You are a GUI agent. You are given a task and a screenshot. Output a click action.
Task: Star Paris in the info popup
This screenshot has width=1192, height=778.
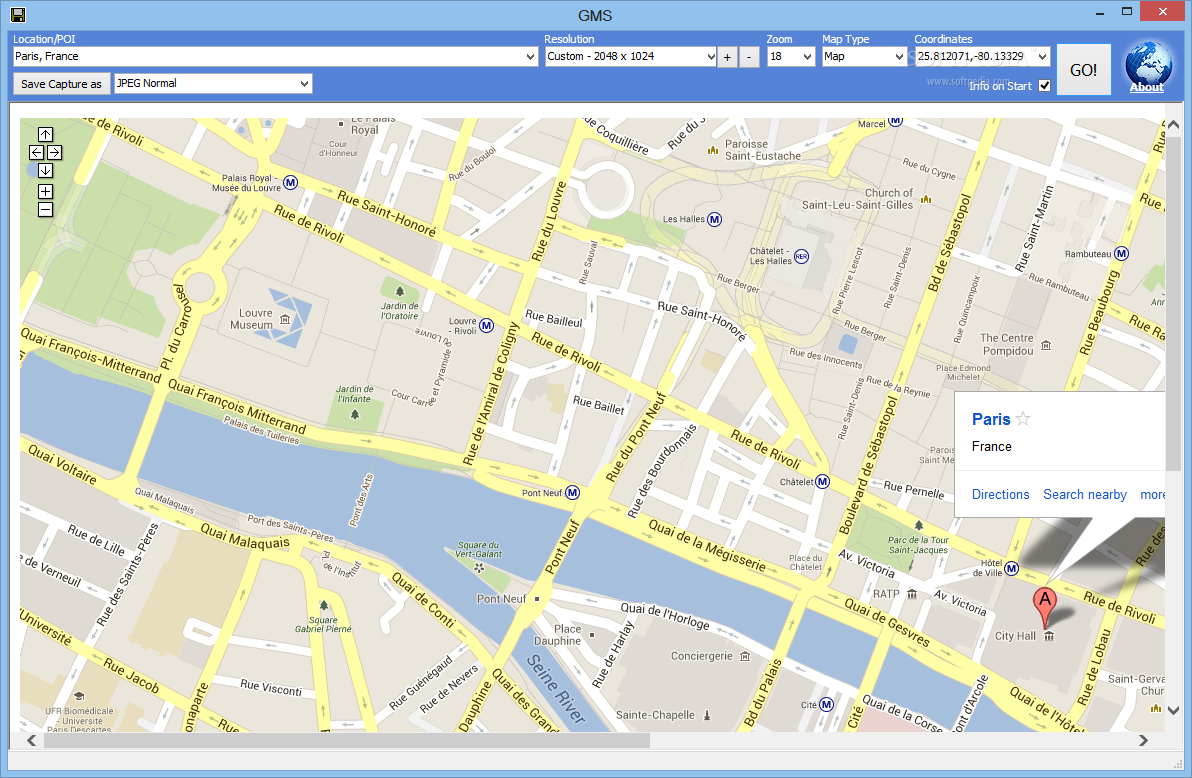coord(1023,418)
